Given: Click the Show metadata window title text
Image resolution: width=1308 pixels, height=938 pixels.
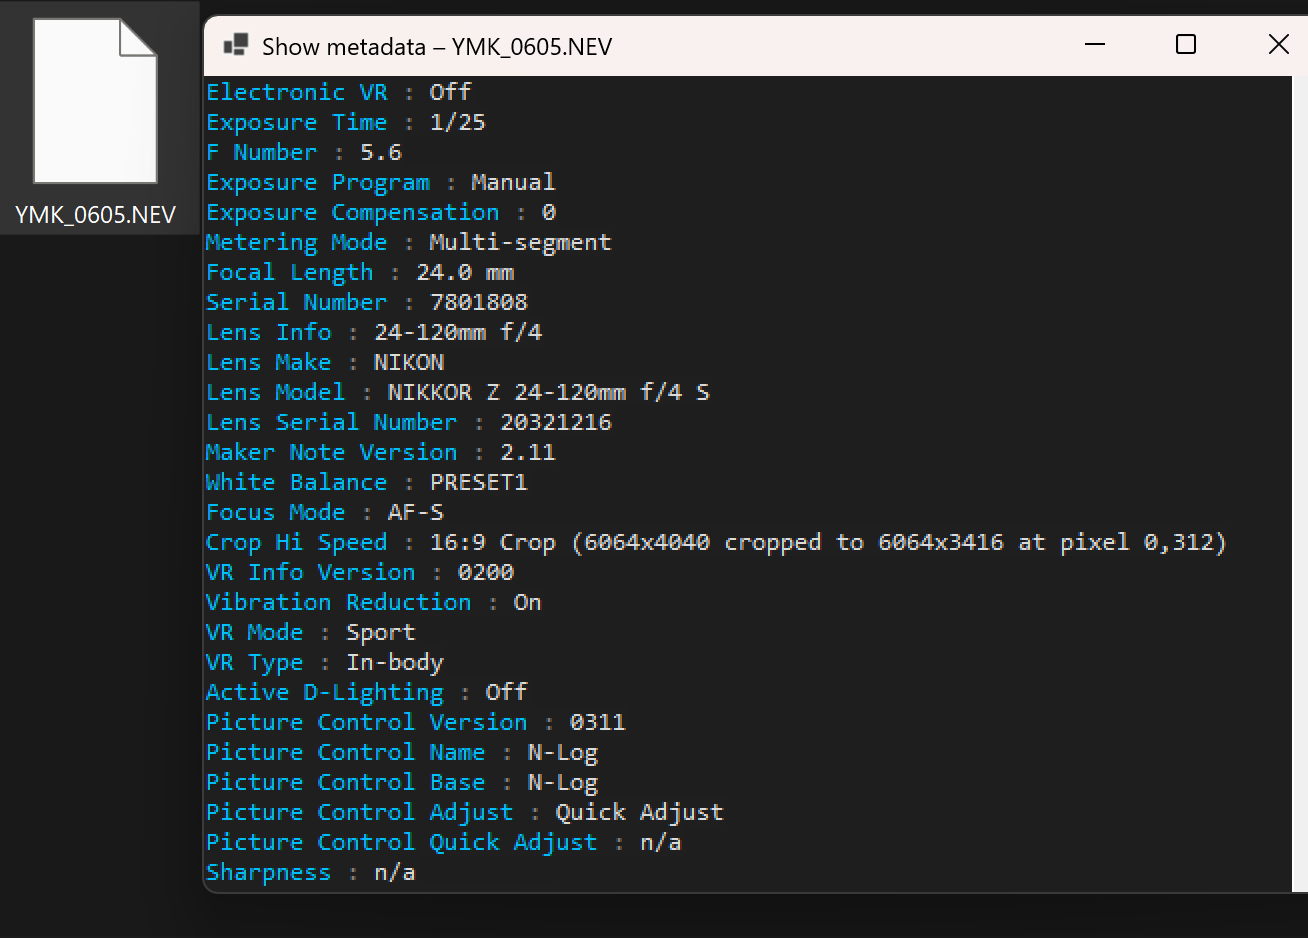Looking at the screenshot, I should pos(436,47).
